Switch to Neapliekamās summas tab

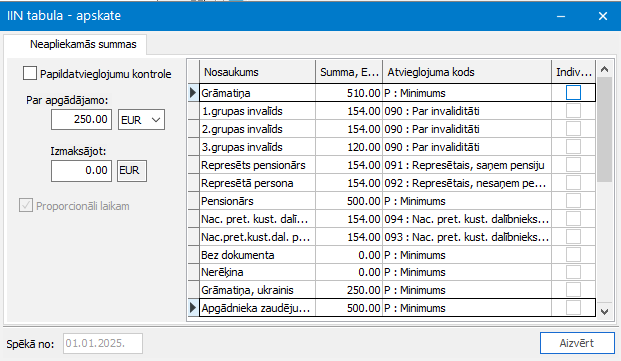[x=83, y=44]
